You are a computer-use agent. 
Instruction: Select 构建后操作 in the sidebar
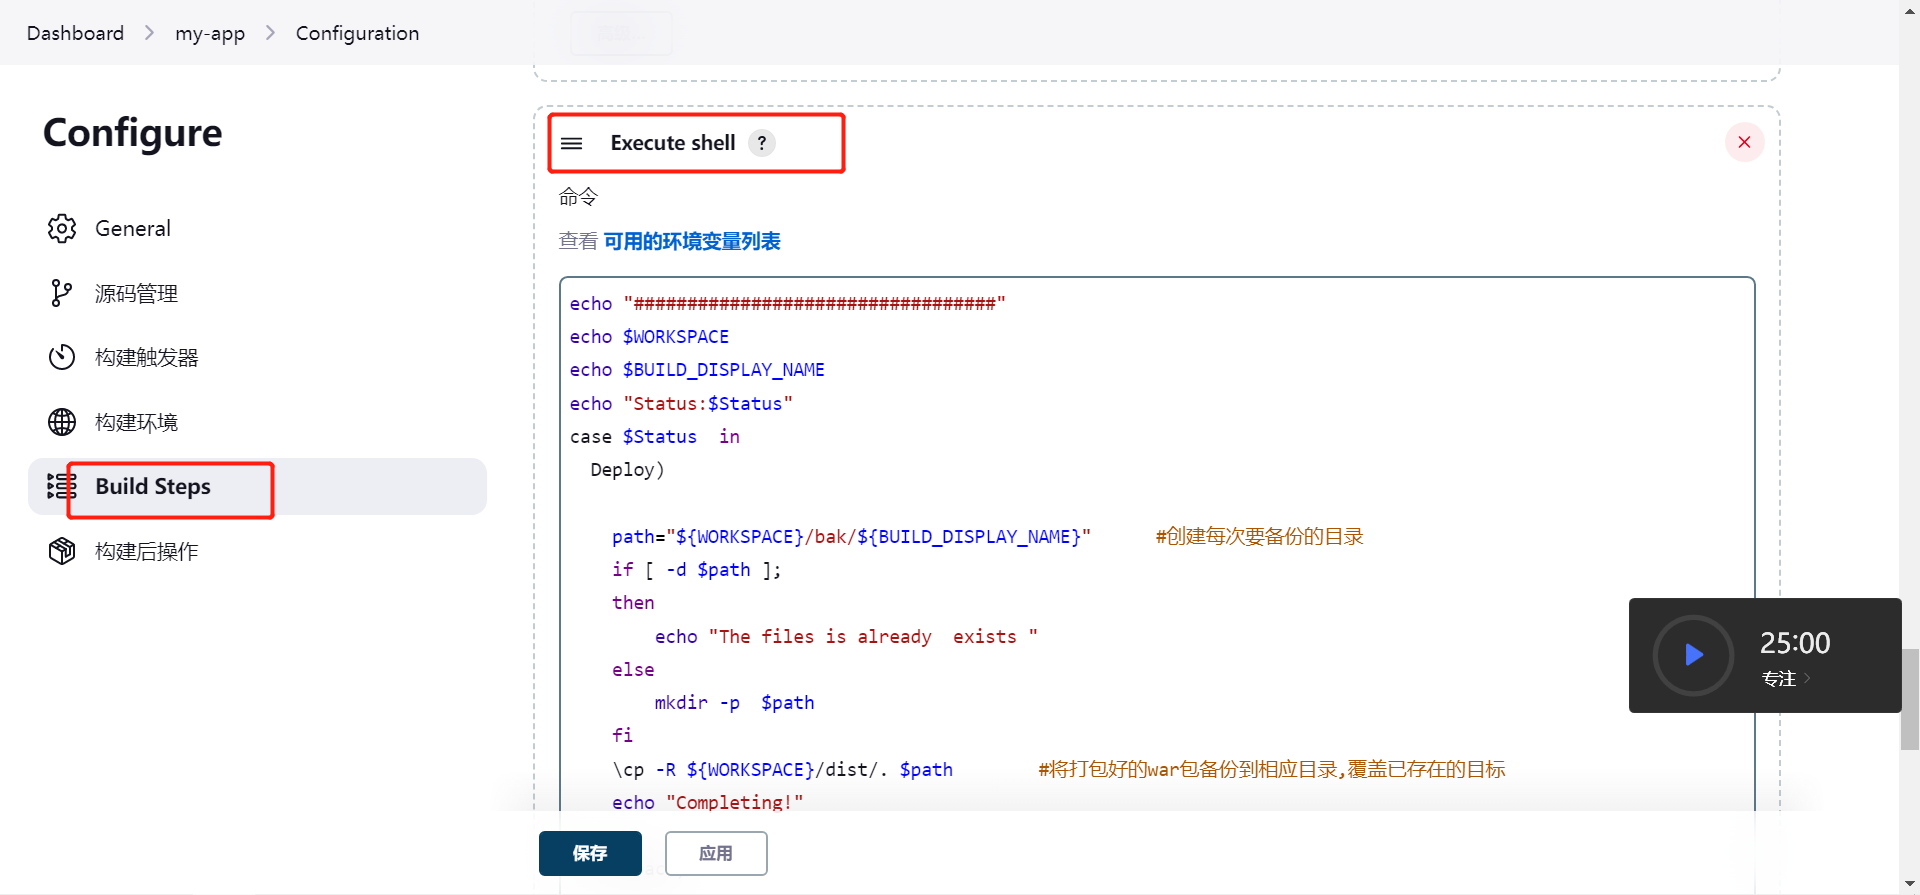(x=147, y=551)
